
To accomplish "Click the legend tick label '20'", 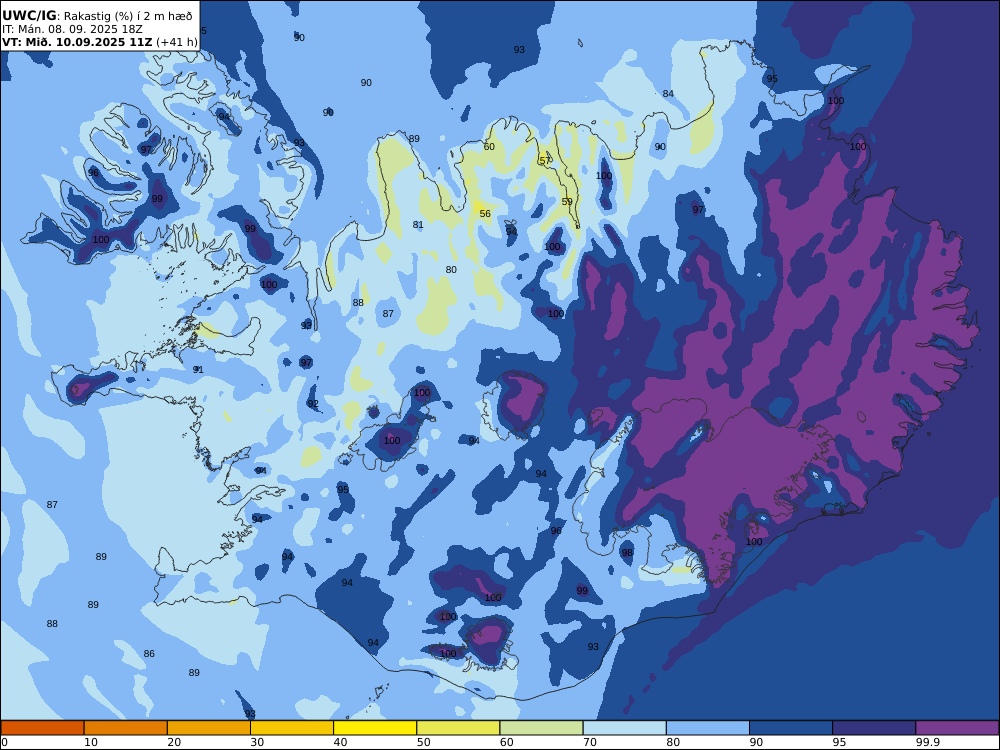I will pyautogui.click(x=174, y=742).
